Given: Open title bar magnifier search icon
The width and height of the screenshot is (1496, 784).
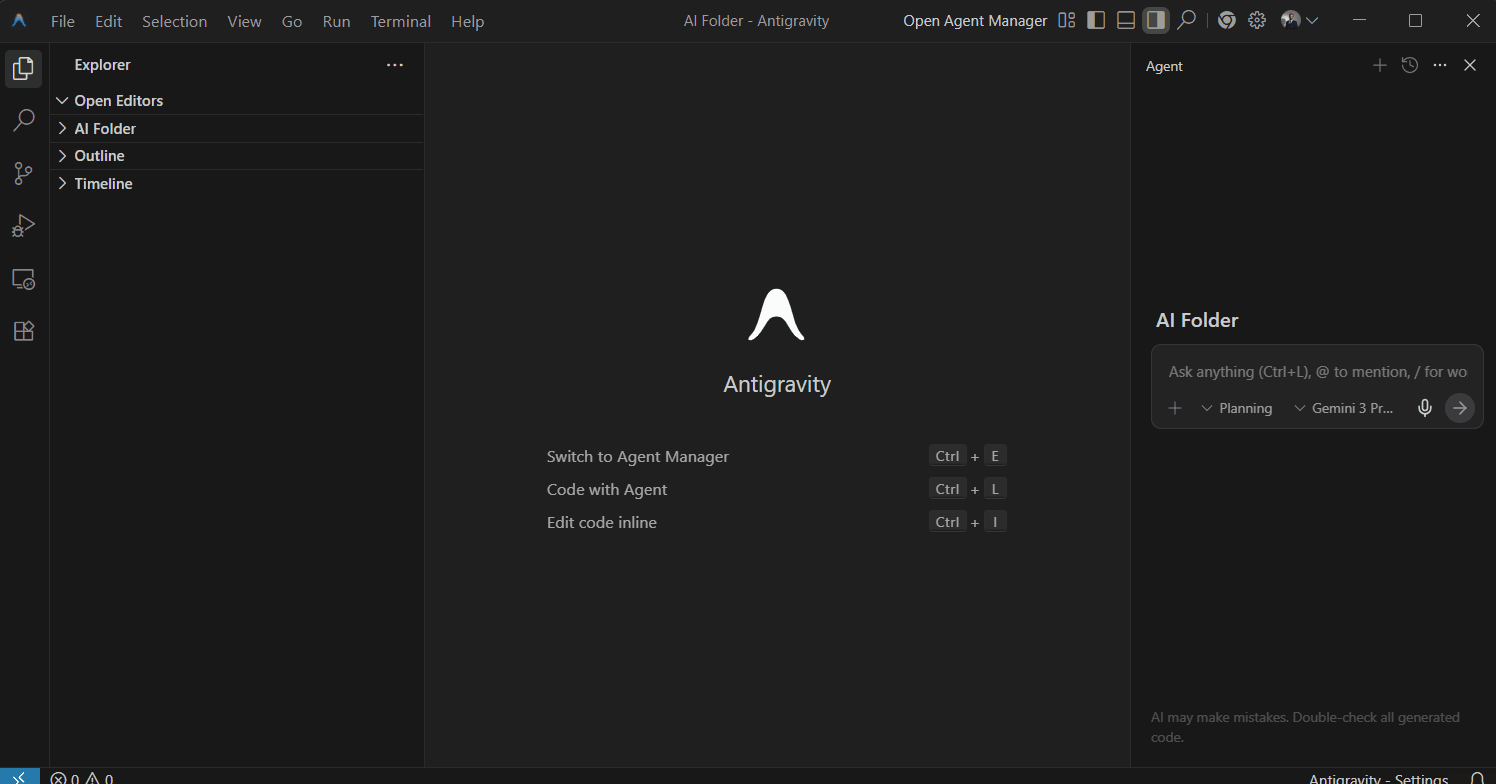Looking at the screenshot, I should pos(1186,20).
